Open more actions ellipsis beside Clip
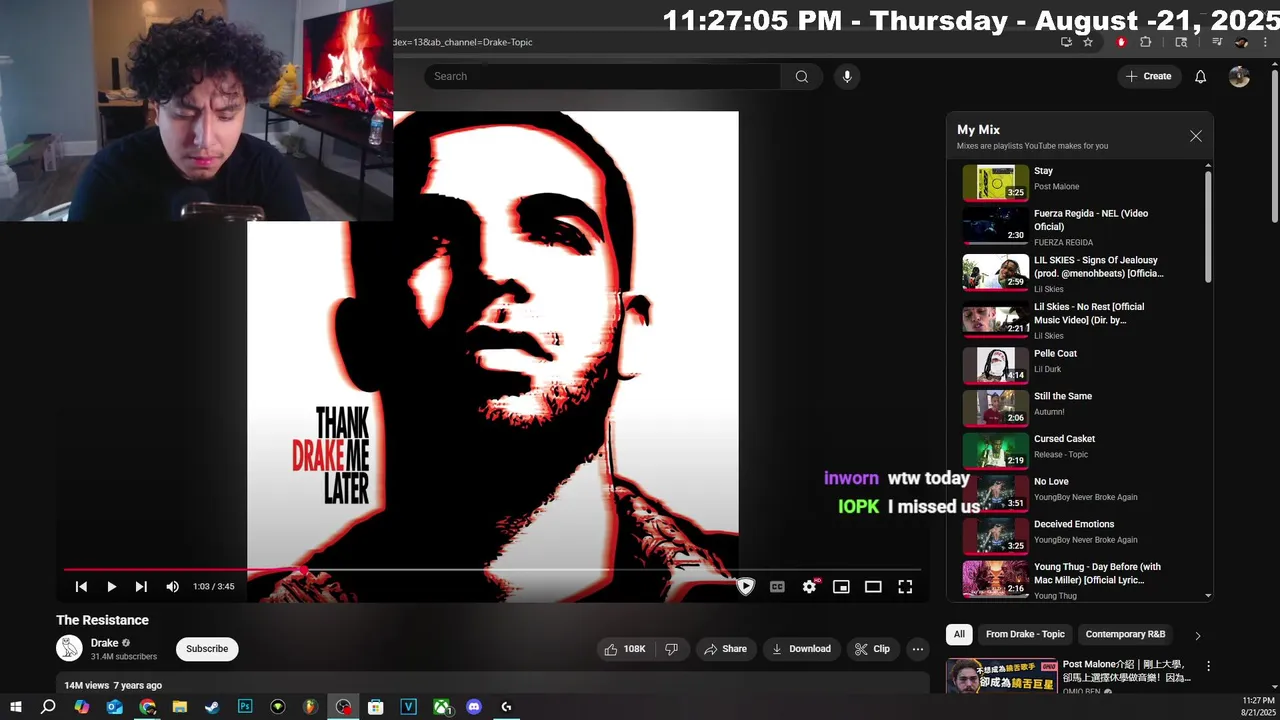The height and width of the screenshot is (720, 1280). pyautogui.click(x=917, y=649)
